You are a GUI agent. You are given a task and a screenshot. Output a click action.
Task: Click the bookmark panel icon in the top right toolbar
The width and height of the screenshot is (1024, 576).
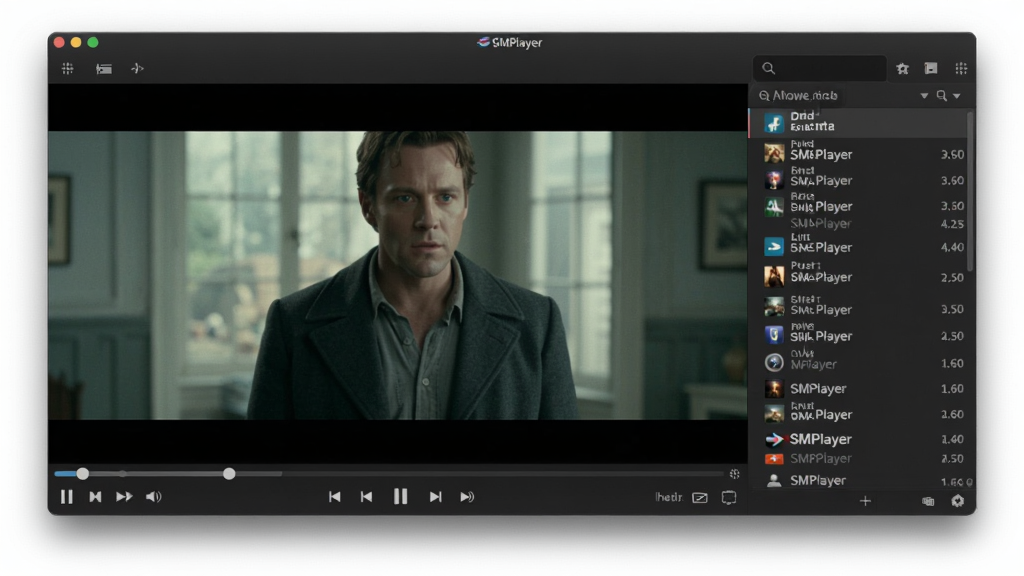931,68
